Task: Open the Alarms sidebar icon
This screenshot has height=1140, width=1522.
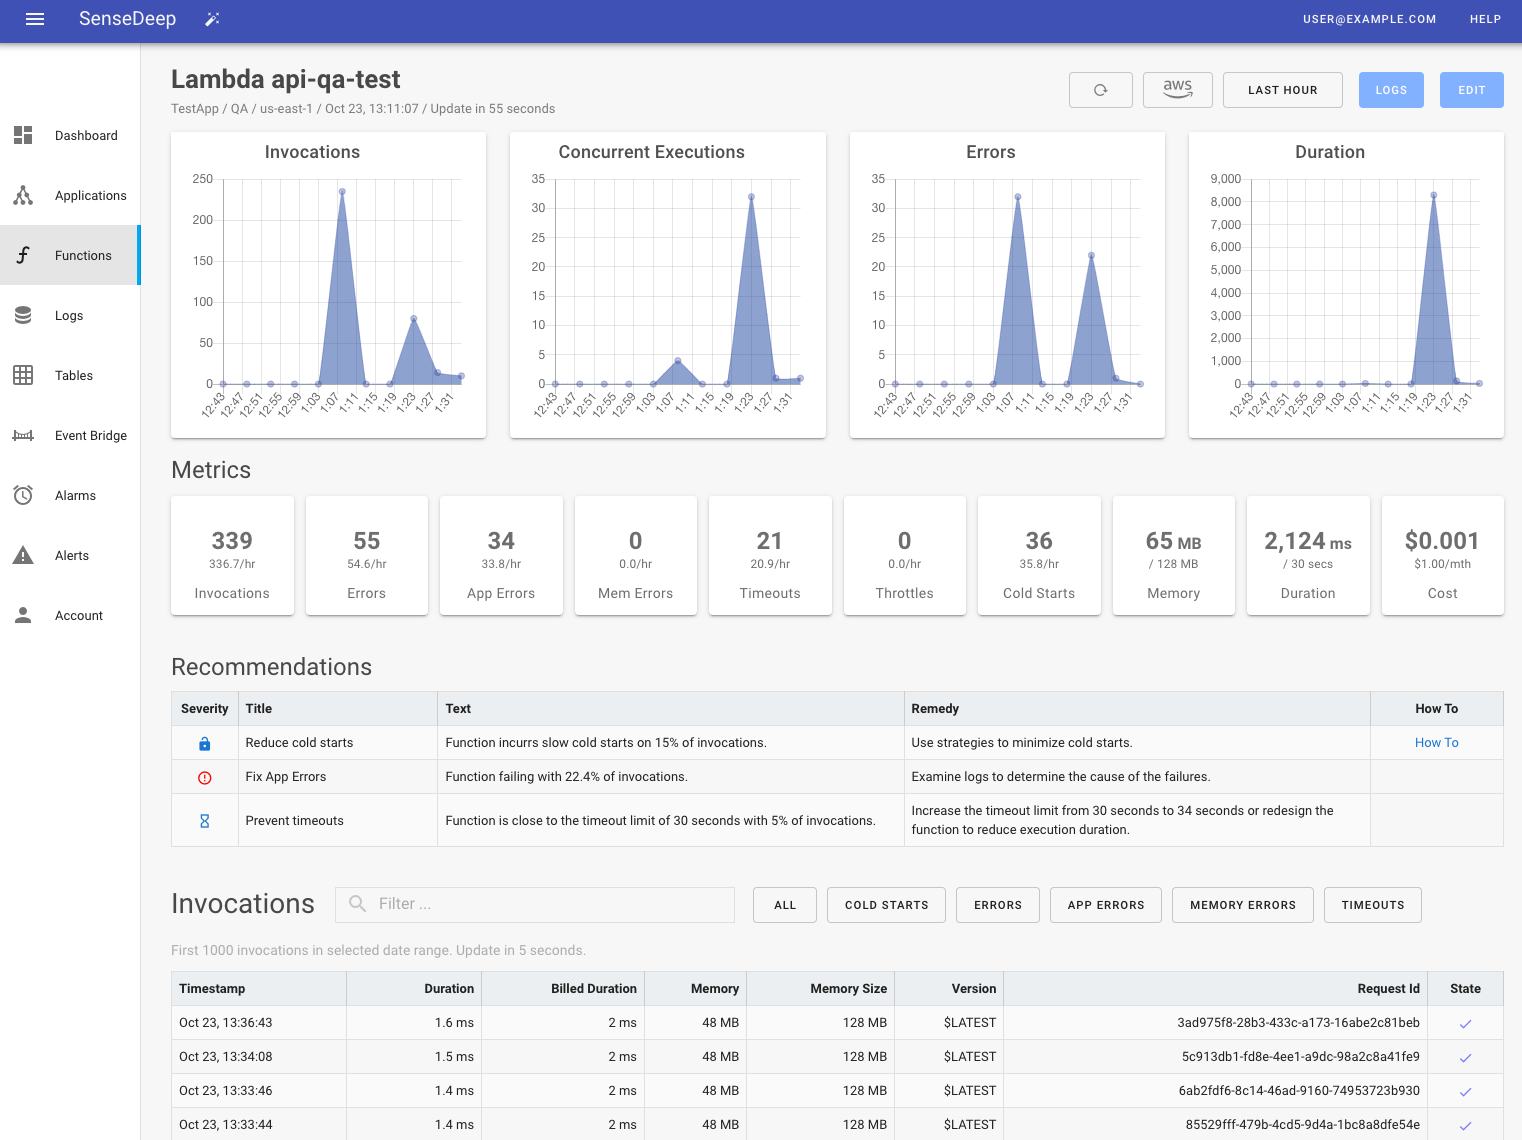Action: click(23, 495)
